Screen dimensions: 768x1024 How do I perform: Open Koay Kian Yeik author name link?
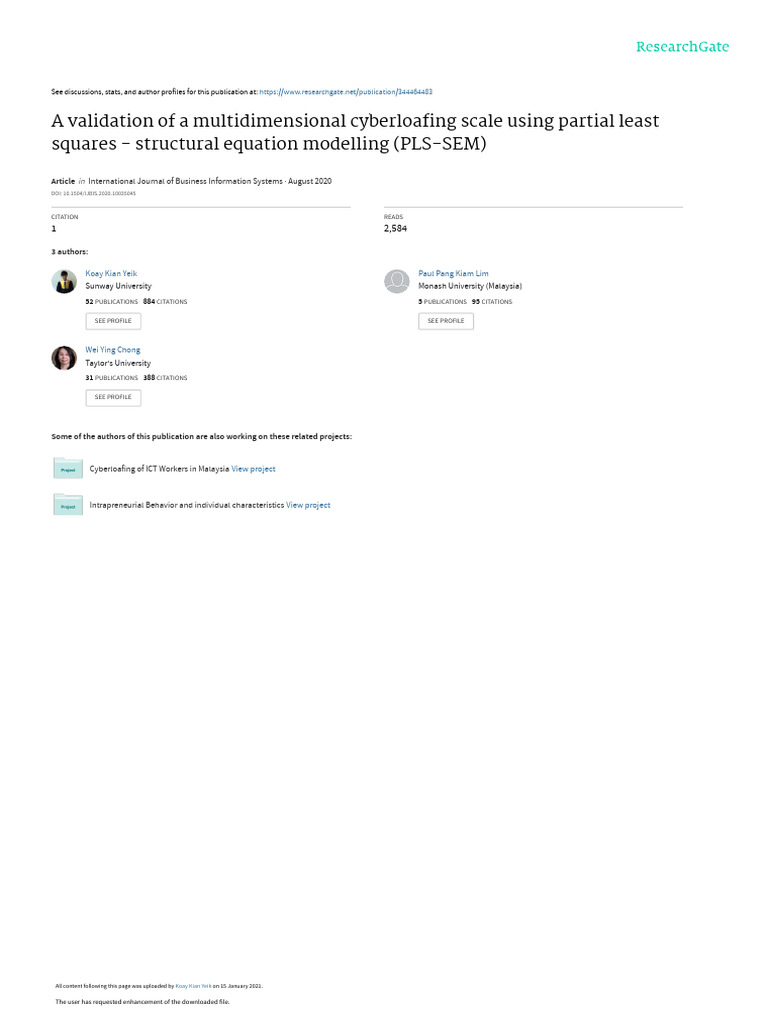point(111,273)
